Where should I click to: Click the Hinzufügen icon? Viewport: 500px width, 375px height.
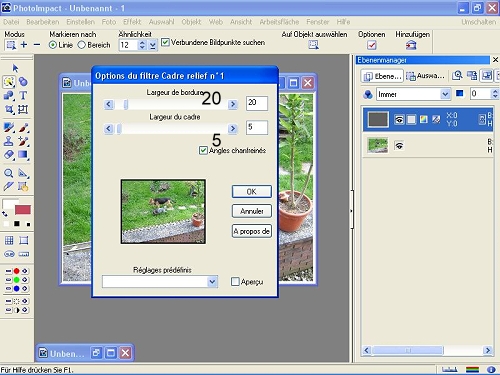(411, 45)
